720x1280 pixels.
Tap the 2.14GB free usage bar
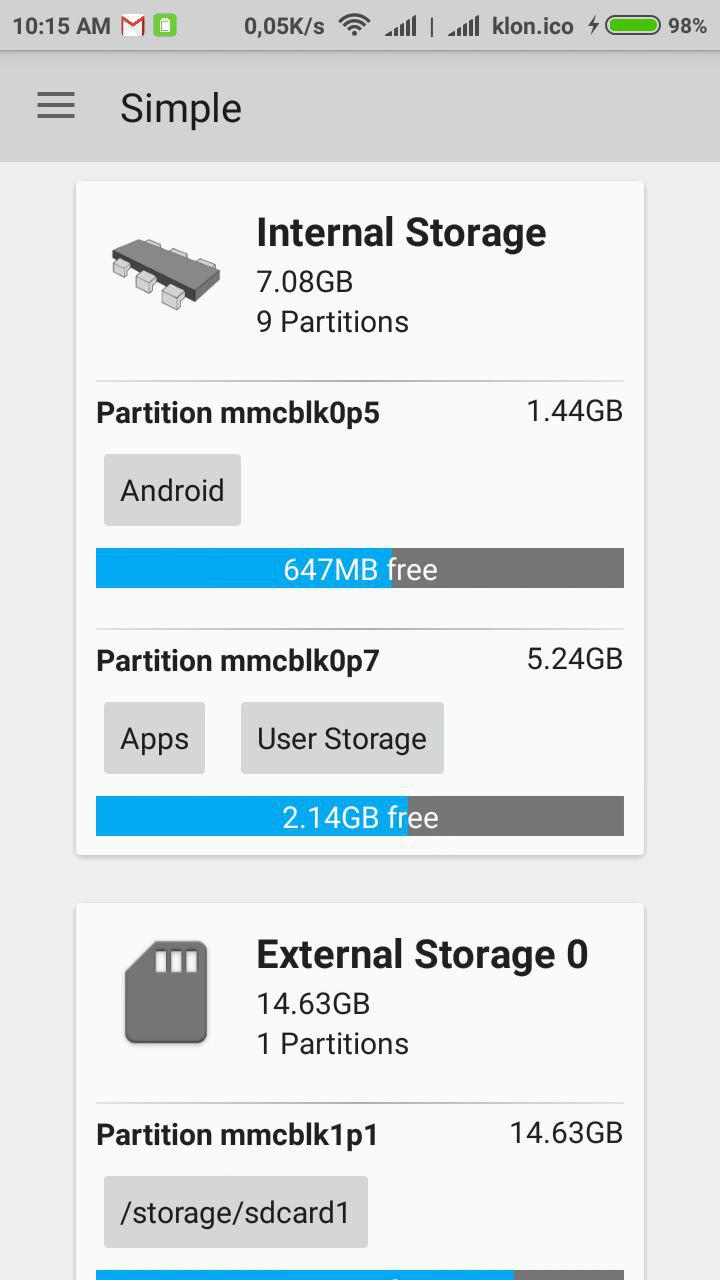tap(360, 816)
